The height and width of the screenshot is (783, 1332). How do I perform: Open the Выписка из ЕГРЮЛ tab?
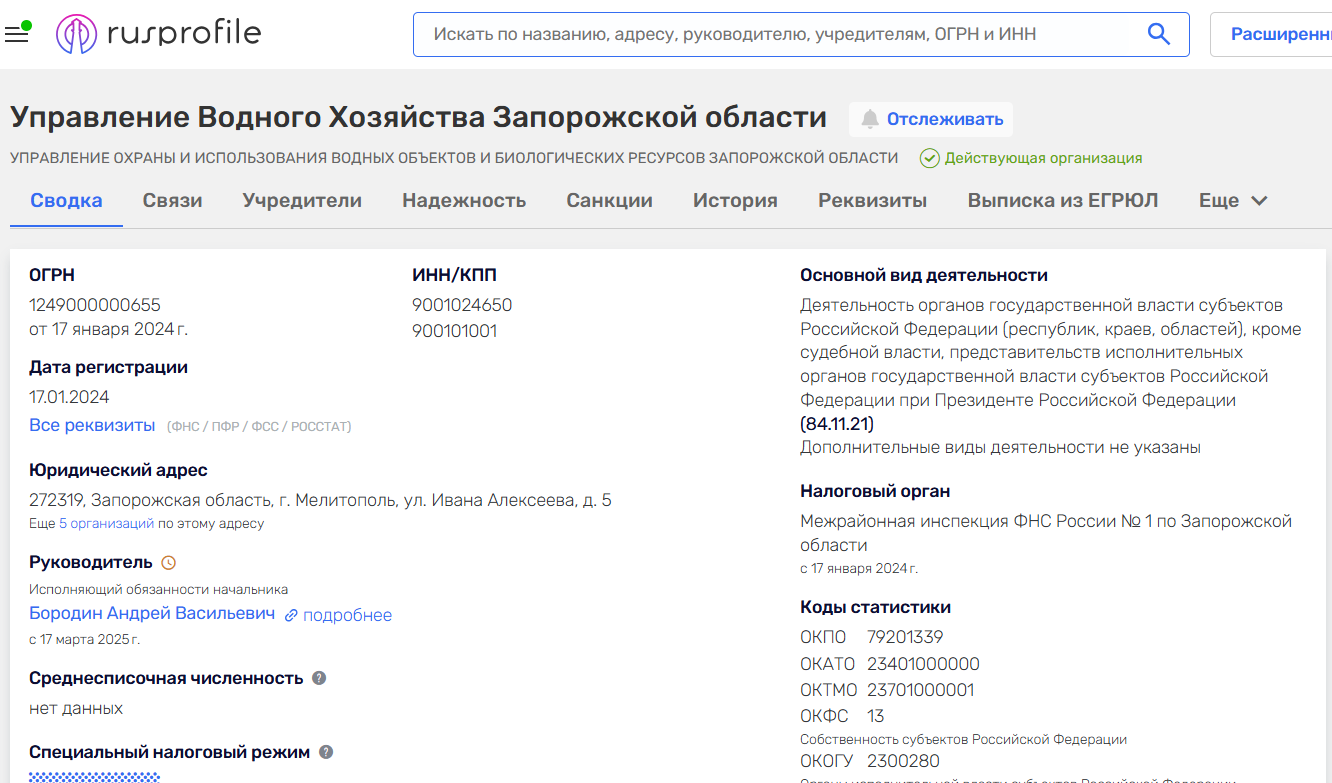(x=1062, y=201)
